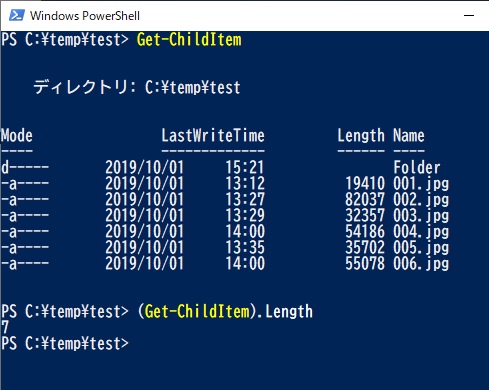The height and width of the screenshot is (390, 489).
Task: Click the LastWriteTime column header
Action: (213, 136)
